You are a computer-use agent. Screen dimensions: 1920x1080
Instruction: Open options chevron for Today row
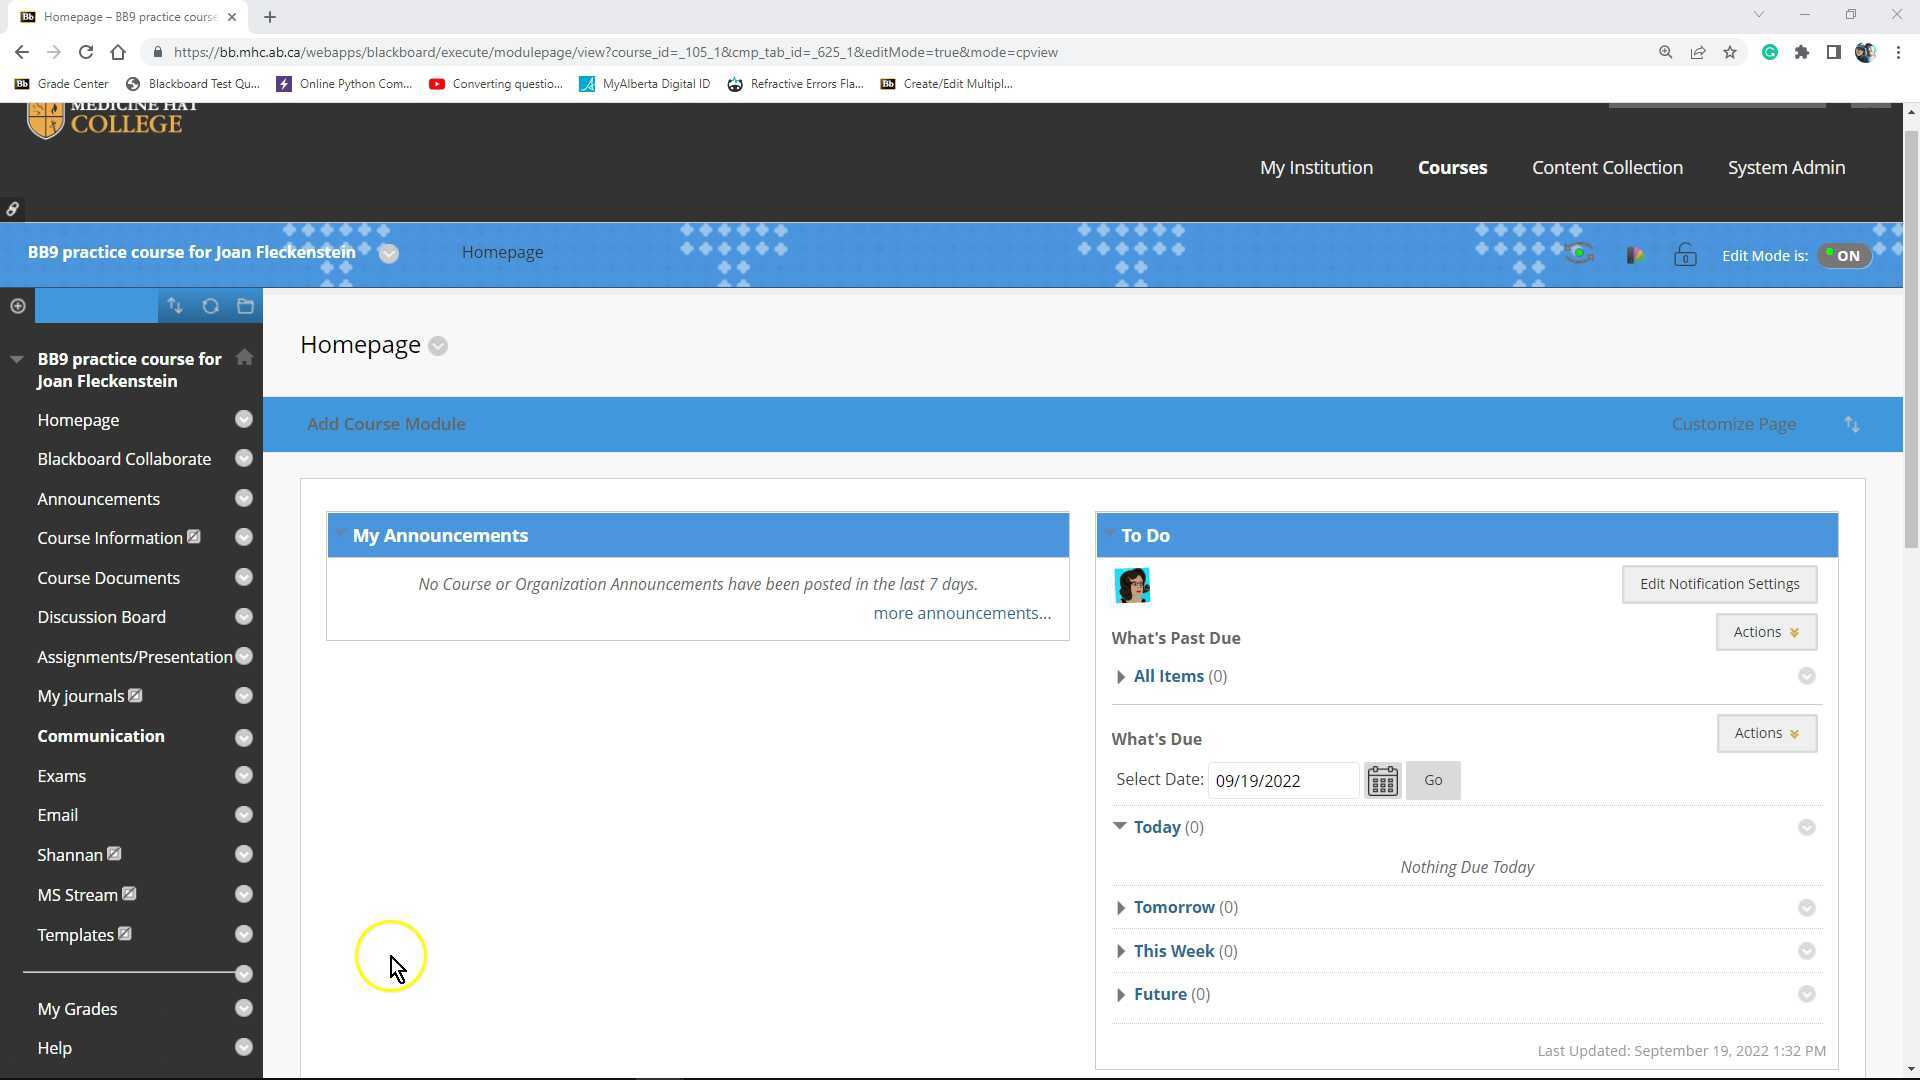[1806, 828]
